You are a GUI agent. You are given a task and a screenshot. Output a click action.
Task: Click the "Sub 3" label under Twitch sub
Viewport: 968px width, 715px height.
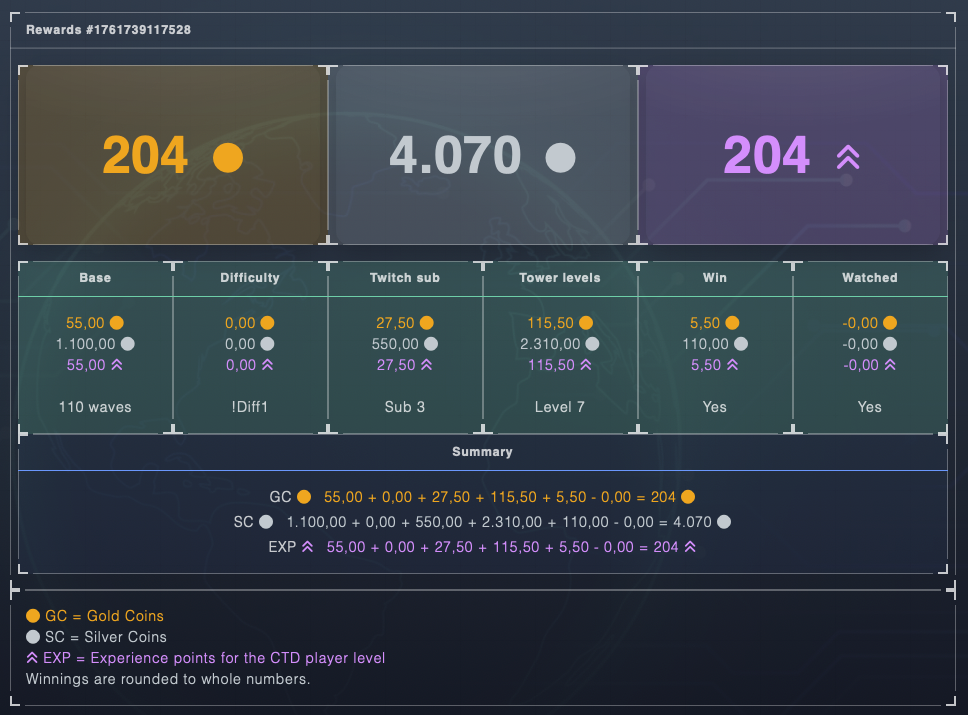(x=405, y=407)
